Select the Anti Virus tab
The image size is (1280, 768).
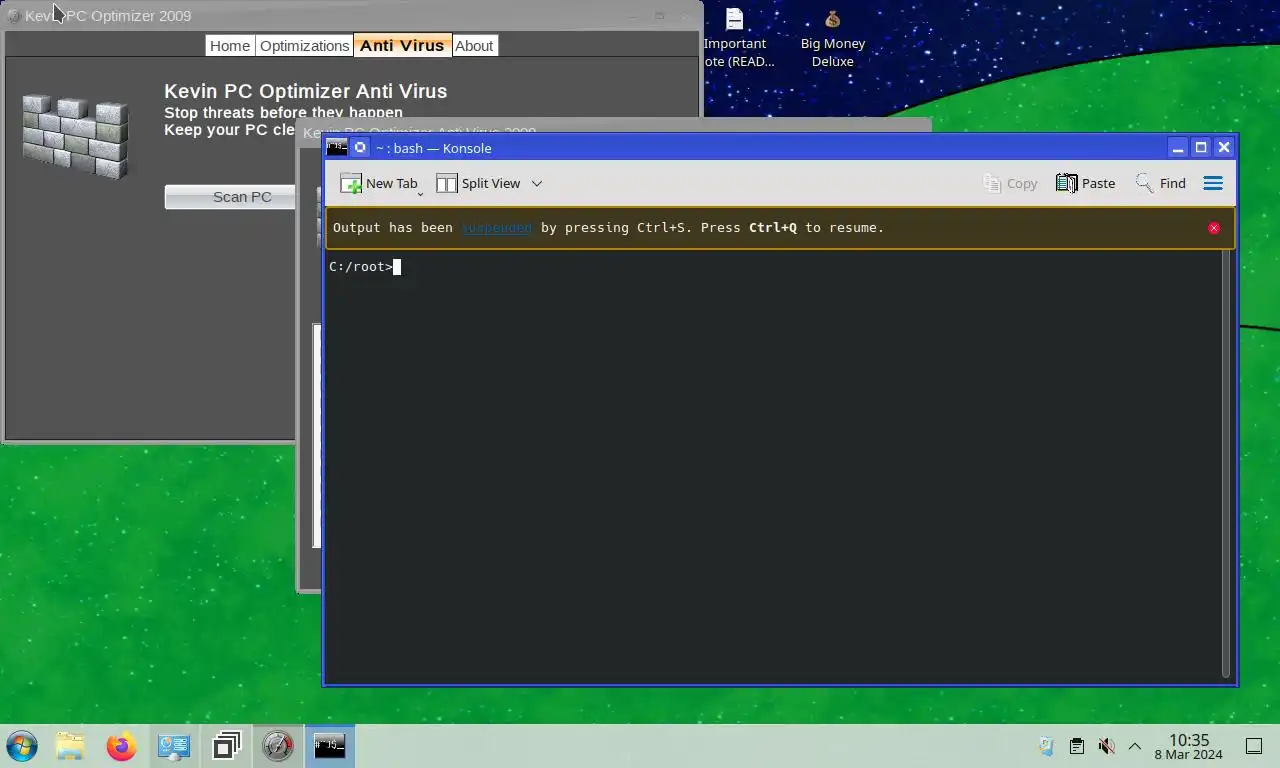402,45
